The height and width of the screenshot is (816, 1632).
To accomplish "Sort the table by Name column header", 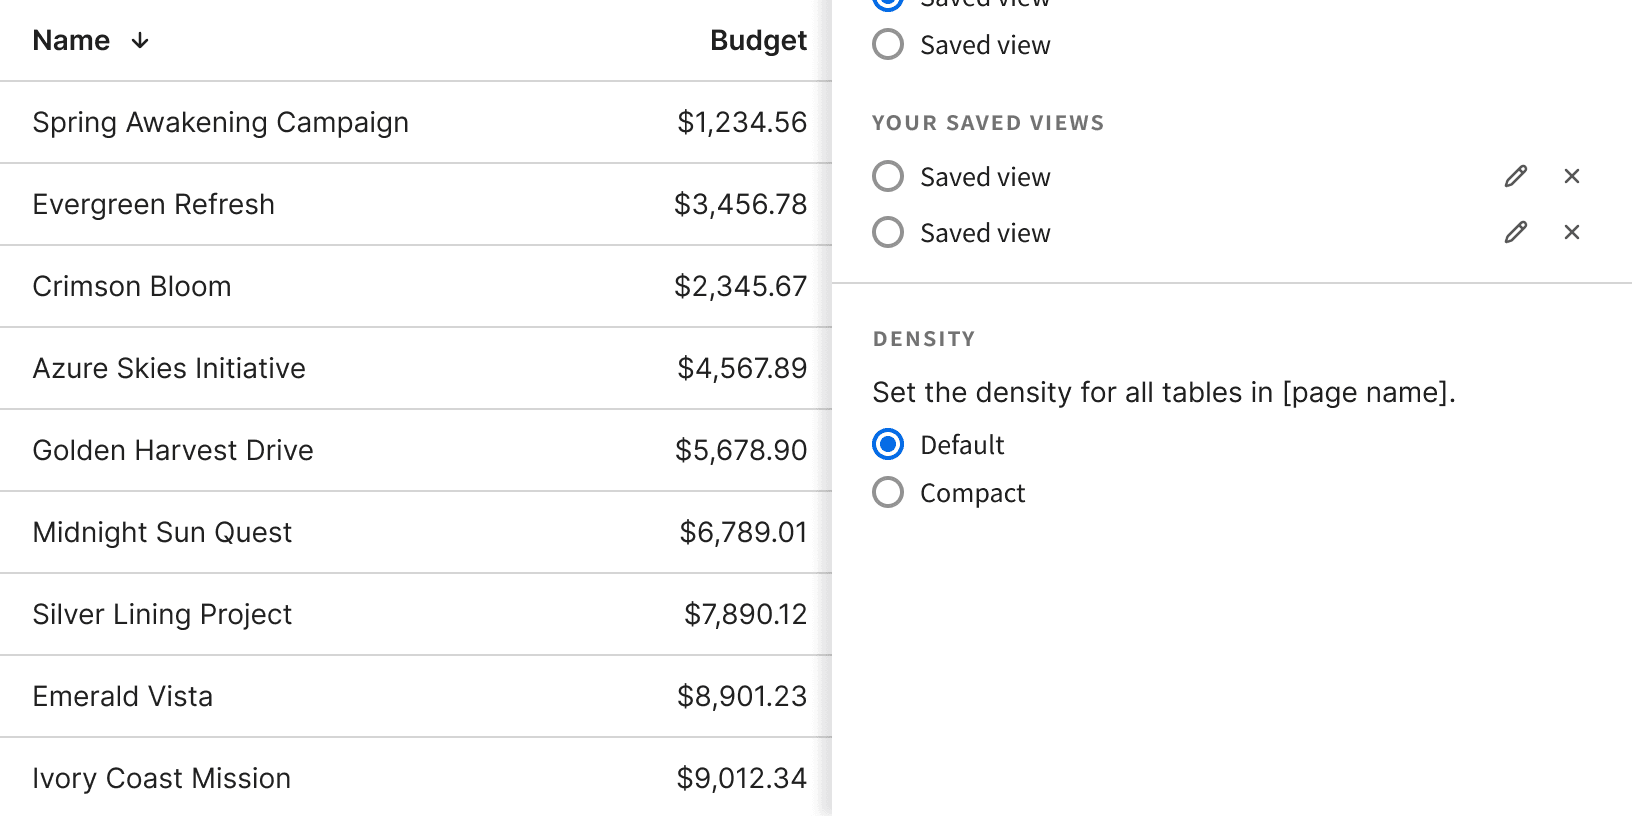I will (x=71, y=41).
